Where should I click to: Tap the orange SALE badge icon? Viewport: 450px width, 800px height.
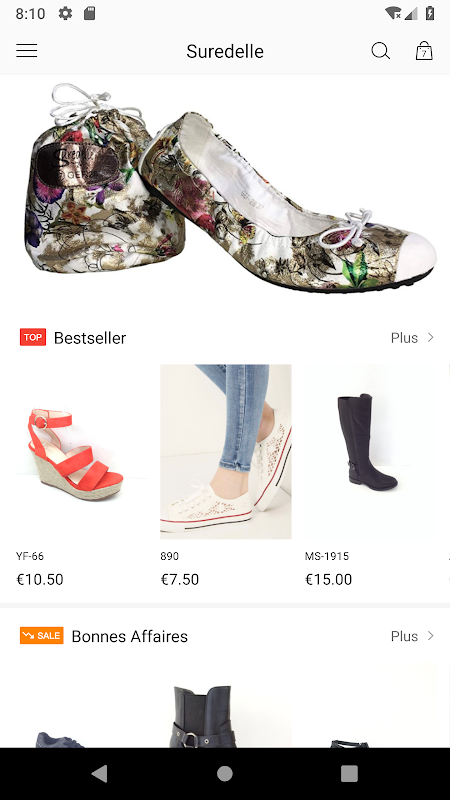(42, 636)
